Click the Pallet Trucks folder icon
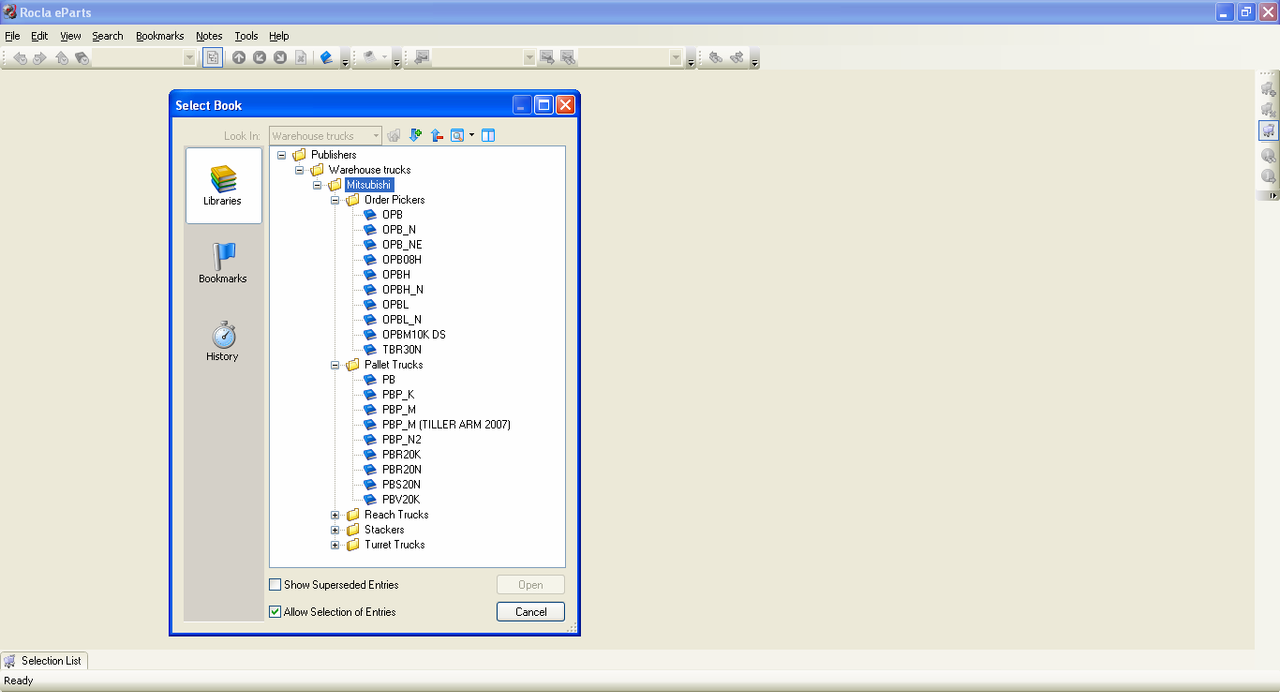This screenshot has height=692, width=1280. 353,365
